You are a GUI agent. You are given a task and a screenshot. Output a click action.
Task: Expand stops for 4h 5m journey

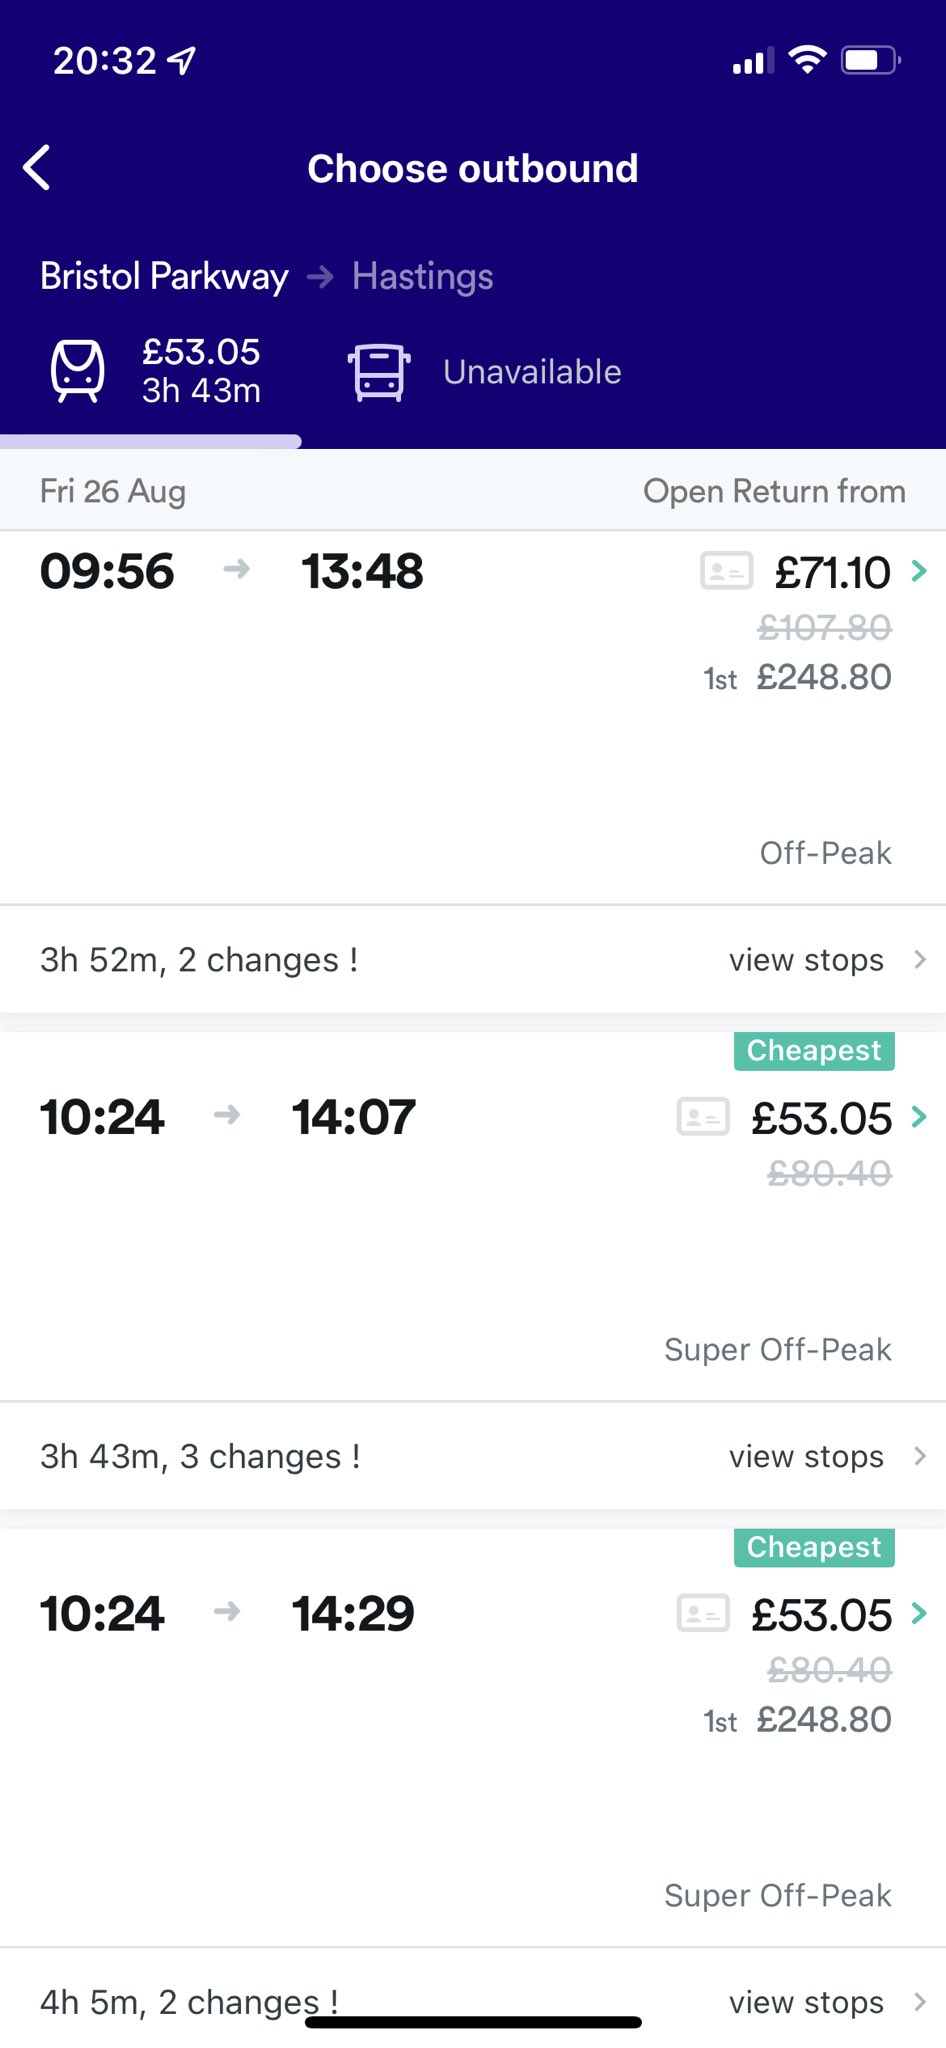click(826, 2002)
